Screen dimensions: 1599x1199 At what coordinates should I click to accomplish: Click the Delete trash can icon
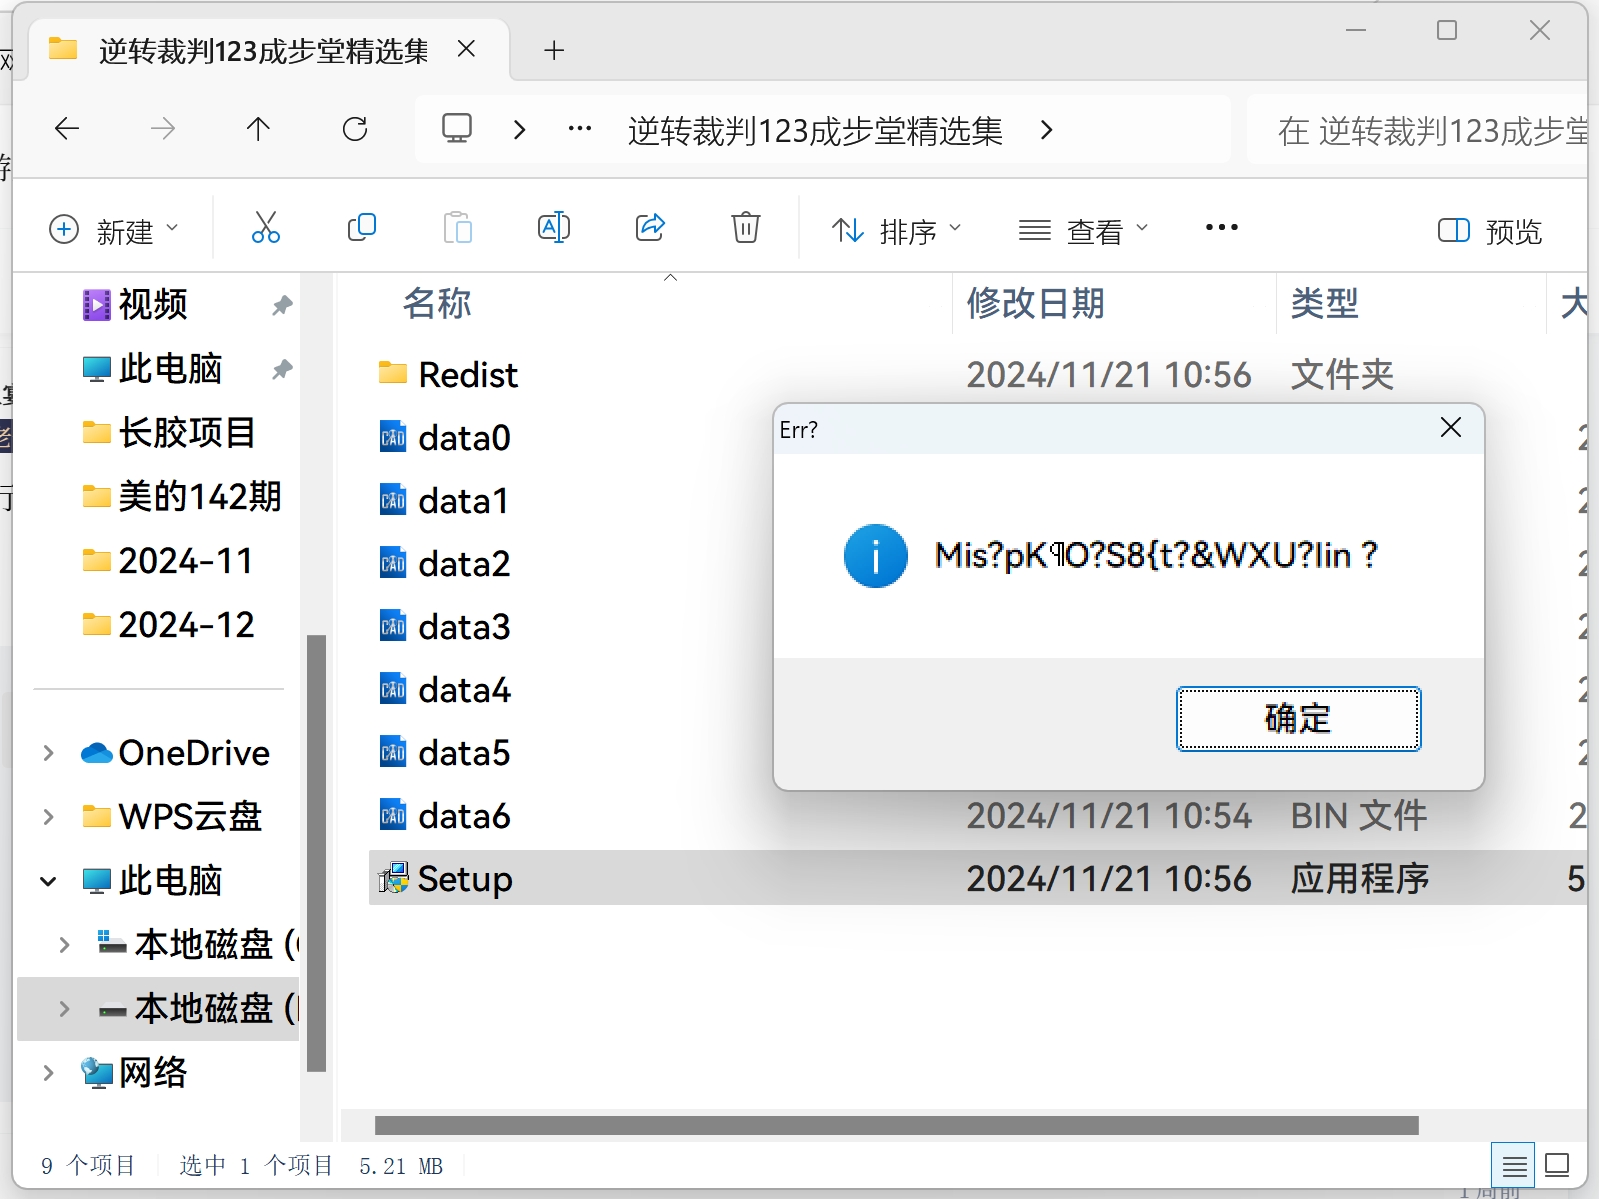745,229
